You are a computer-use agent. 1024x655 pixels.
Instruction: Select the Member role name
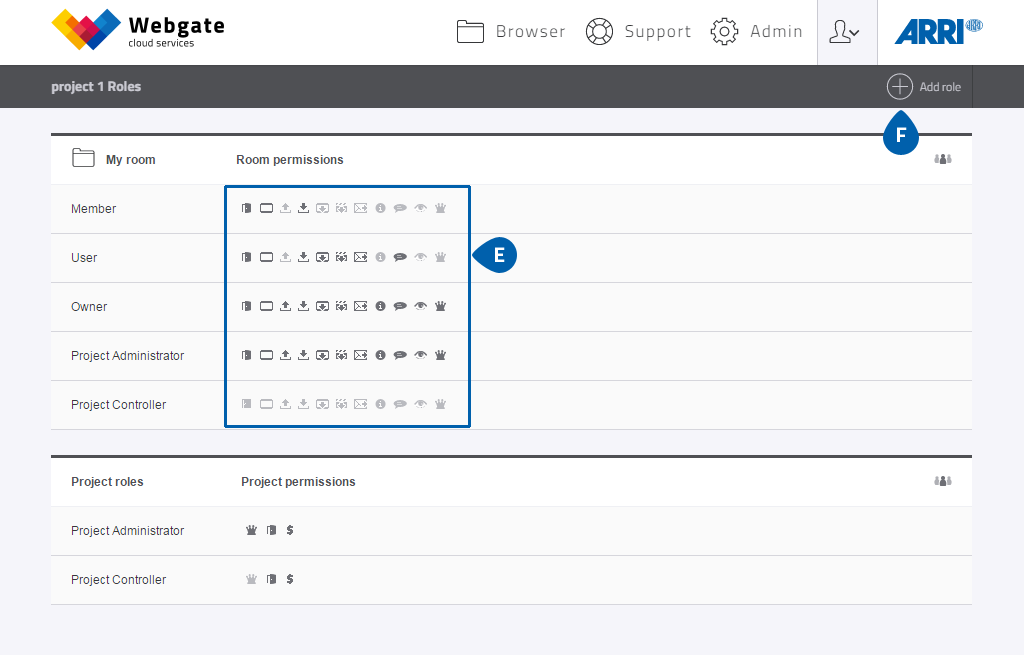[93, 209]
